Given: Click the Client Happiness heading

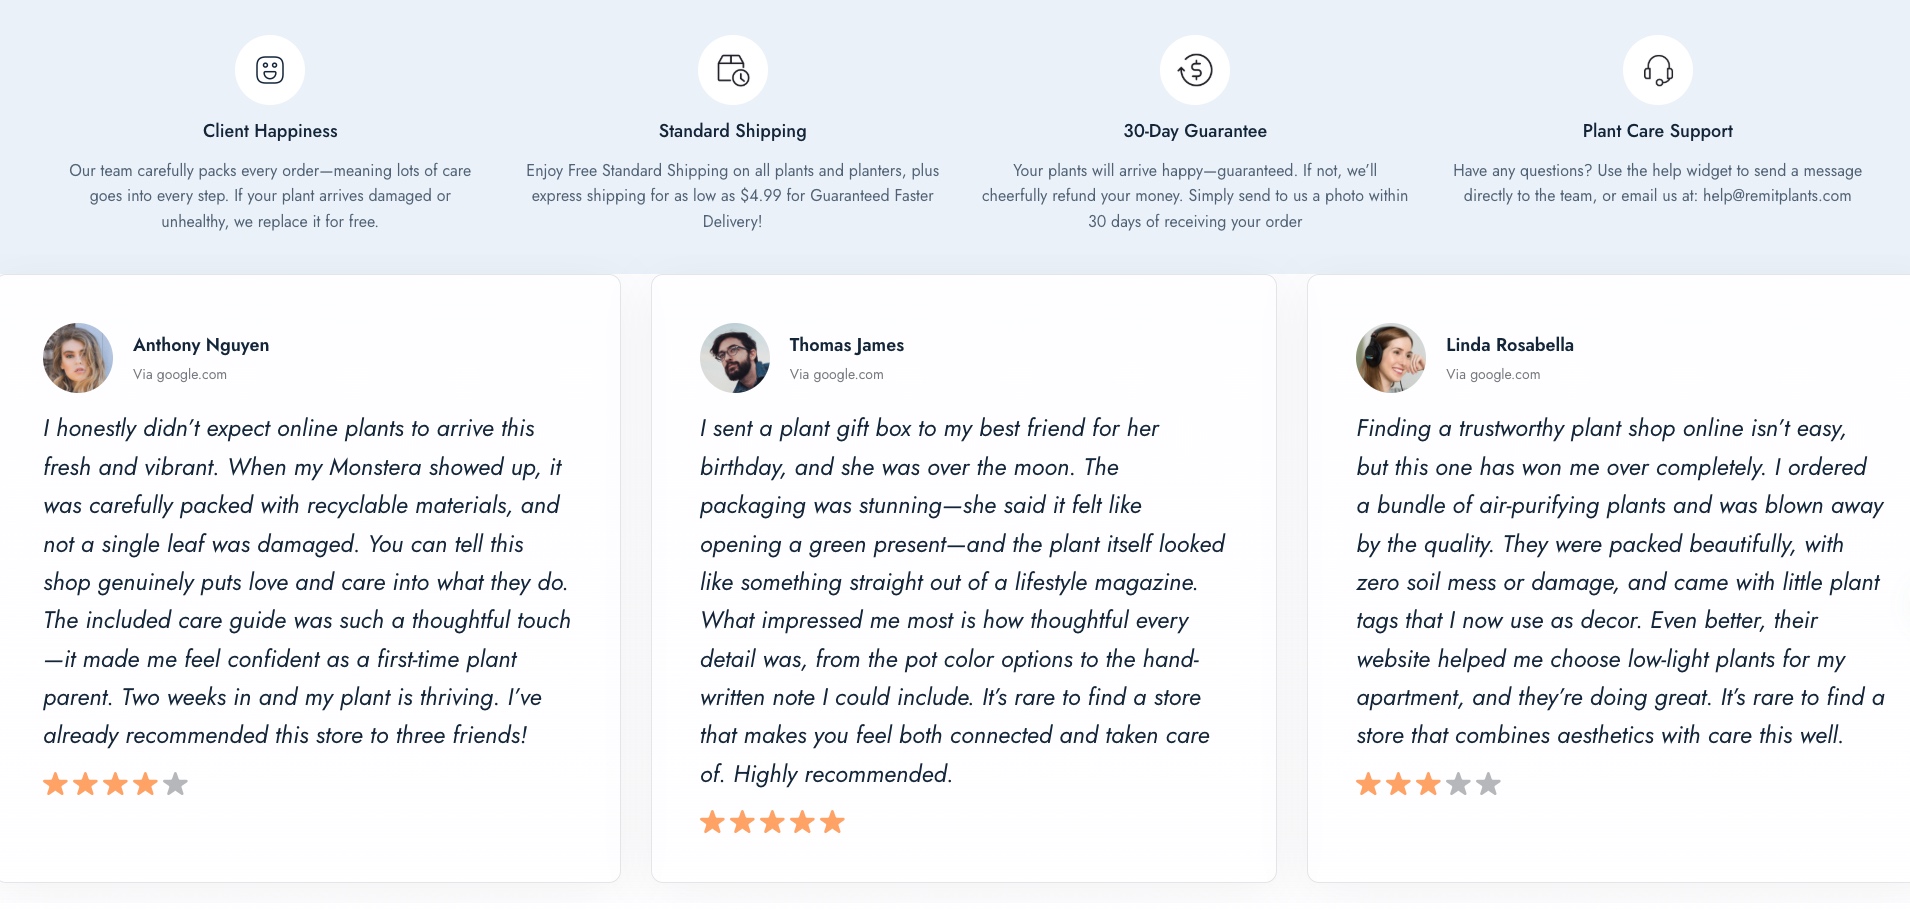Looking at the screenshot, I should 270,131.
